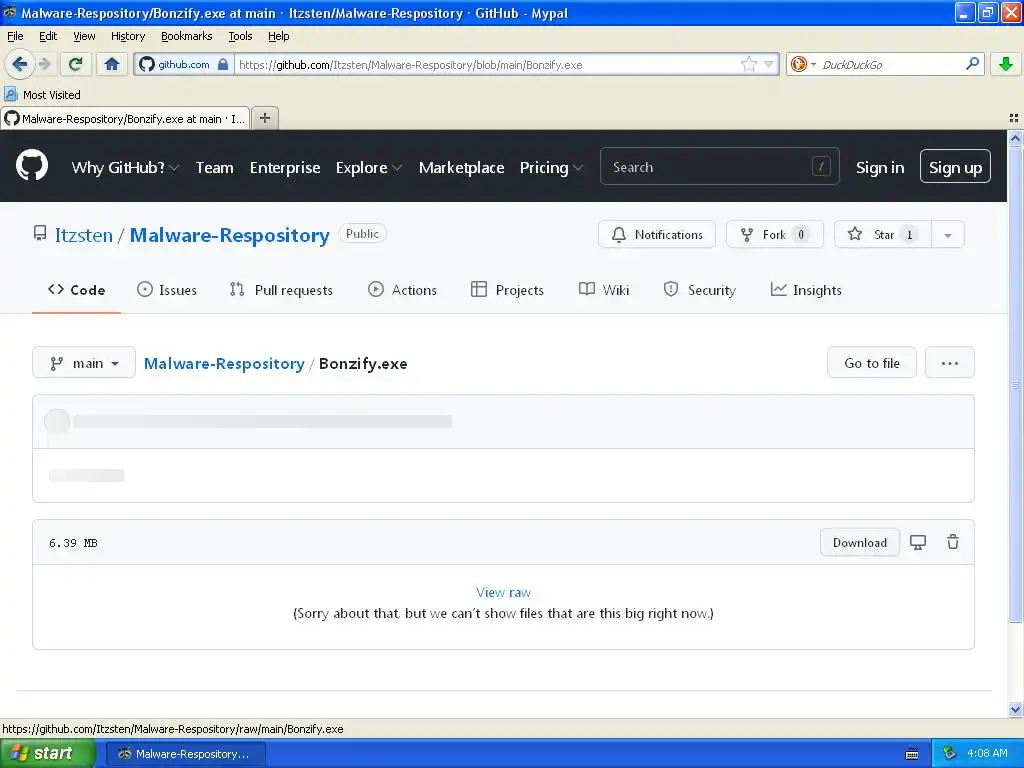Open the address bar history dropdown arrow
Viewport: 1024px width, 768px height.
pyautogui.click(x=769, y=64)
